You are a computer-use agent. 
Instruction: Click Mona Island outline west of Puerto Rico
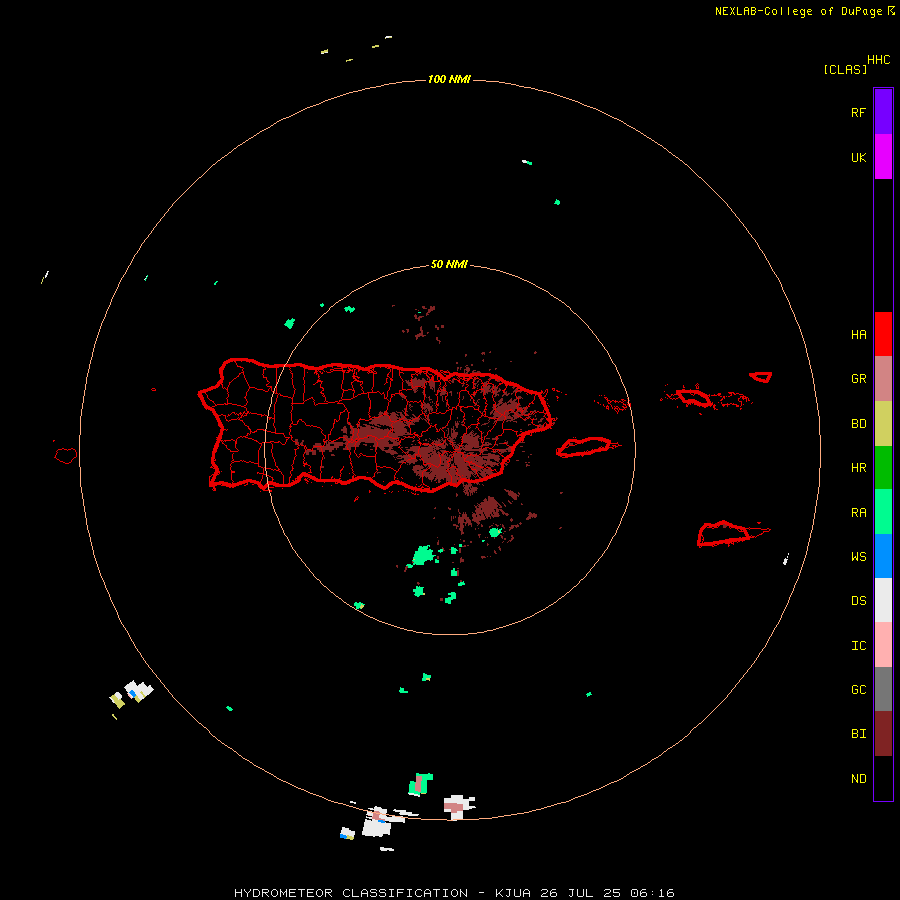pyautogui.click(x=66, y=455)
